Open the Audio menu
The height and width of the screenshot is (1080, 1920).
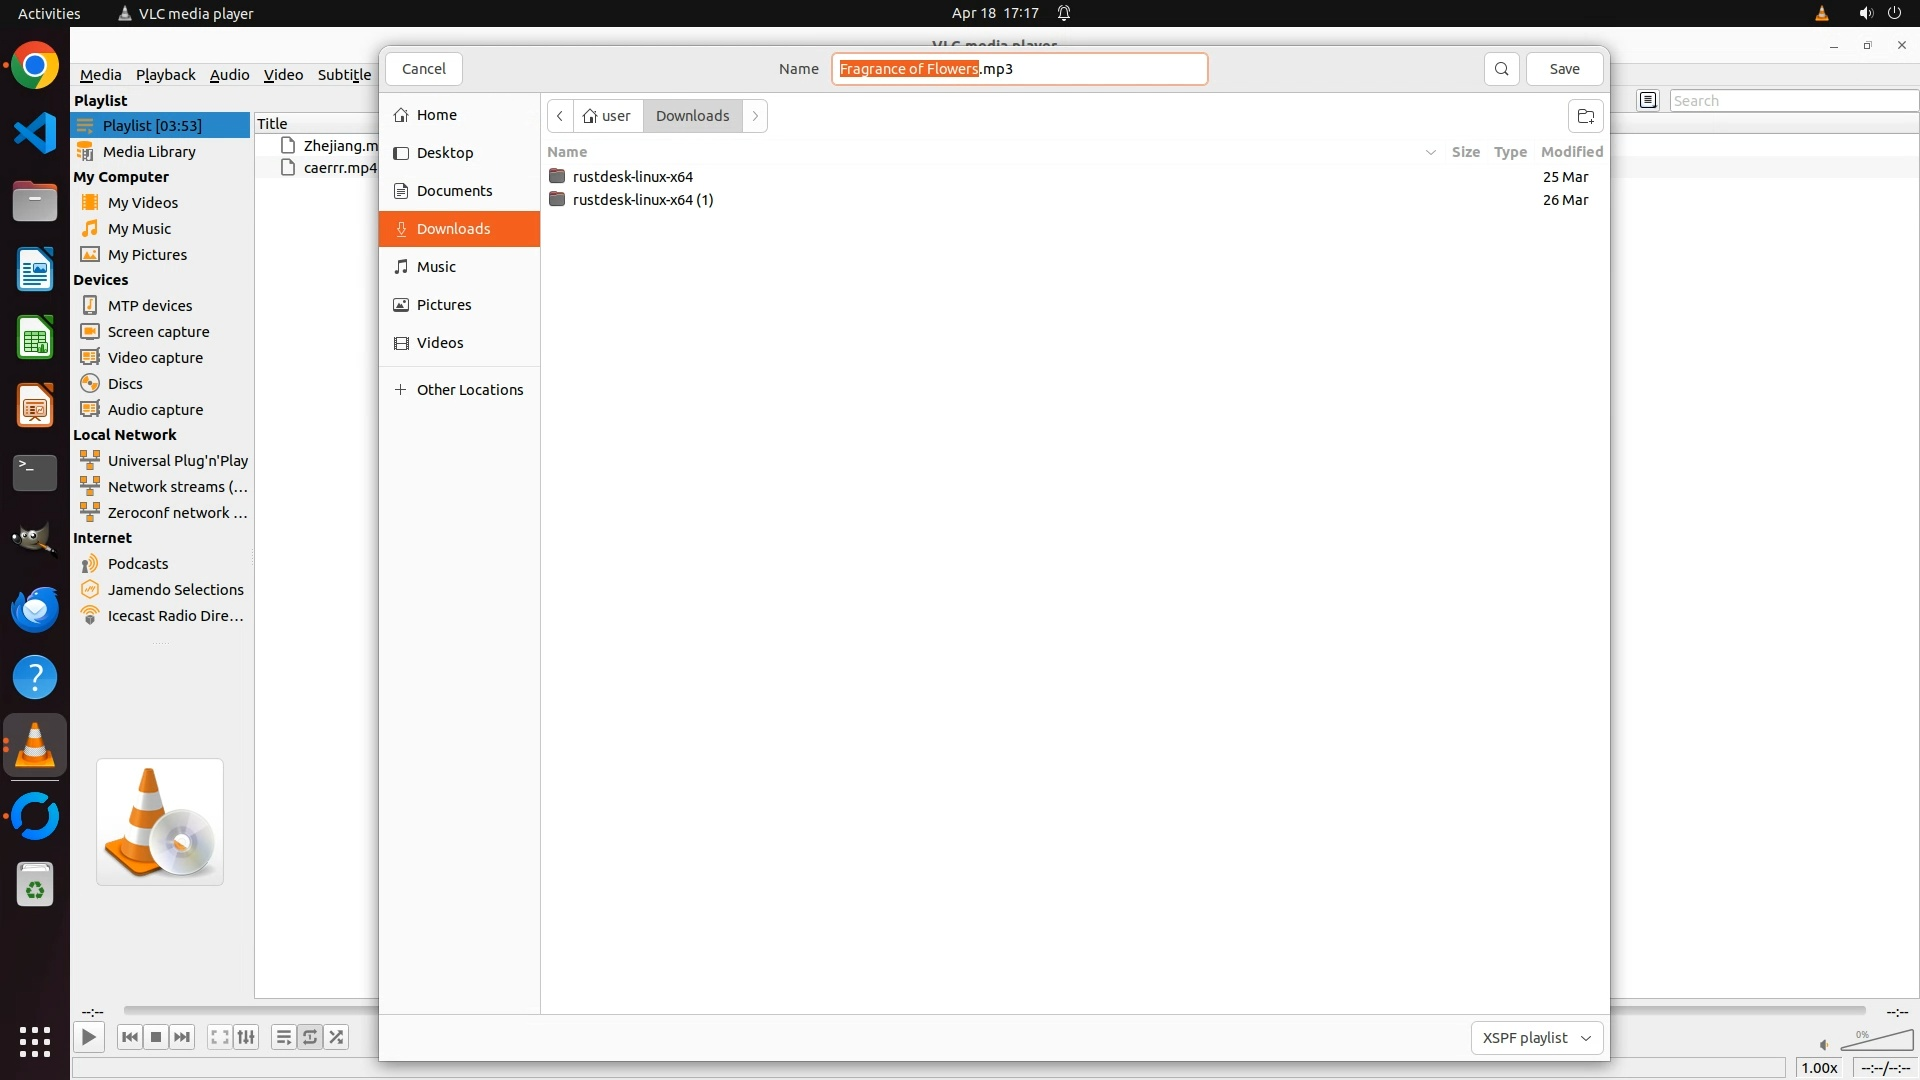[x=229, y=75]
